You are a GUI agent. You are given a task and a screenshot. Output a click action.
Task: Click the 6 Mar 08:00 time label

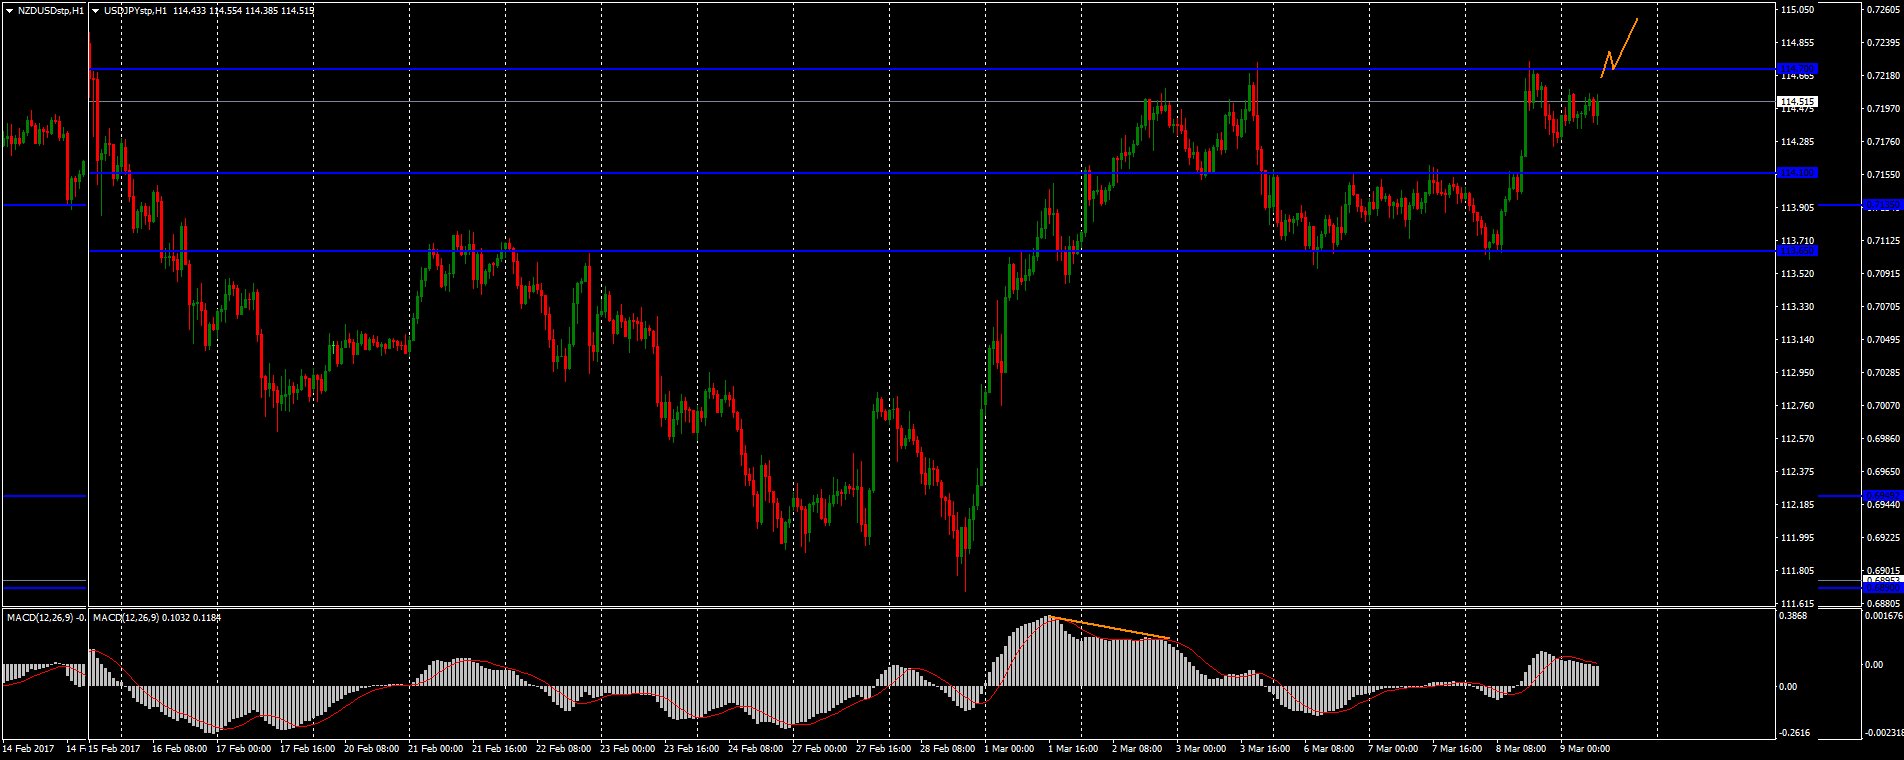point(1329,749)
